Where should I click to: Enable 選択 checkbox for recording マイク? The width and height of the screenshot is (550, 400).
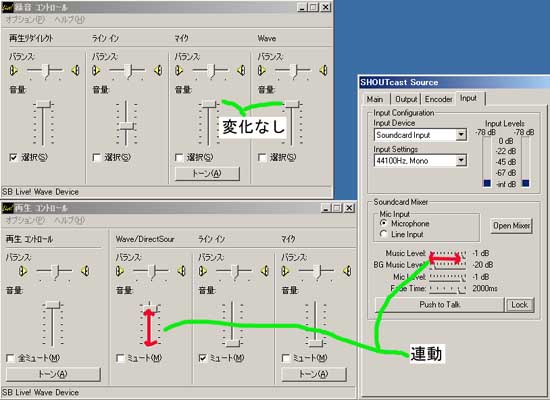coord(179,158)
